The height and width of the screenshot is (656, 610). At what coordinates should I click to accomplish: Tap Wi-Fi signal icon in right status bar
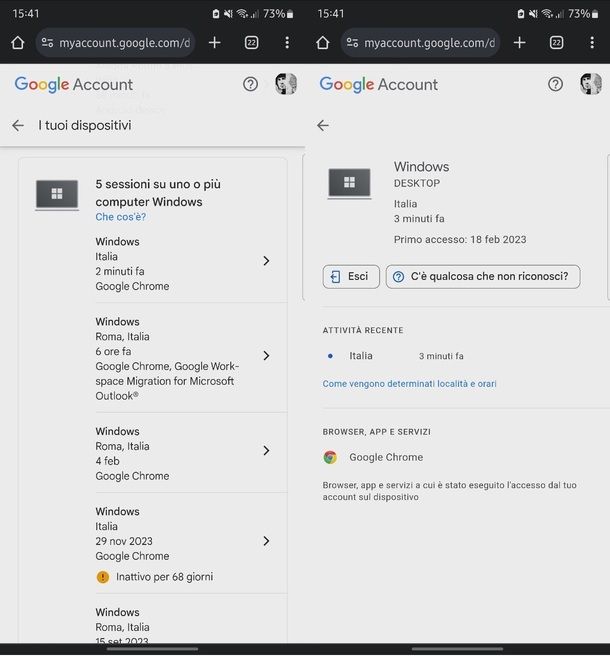(x=547, y=14)
